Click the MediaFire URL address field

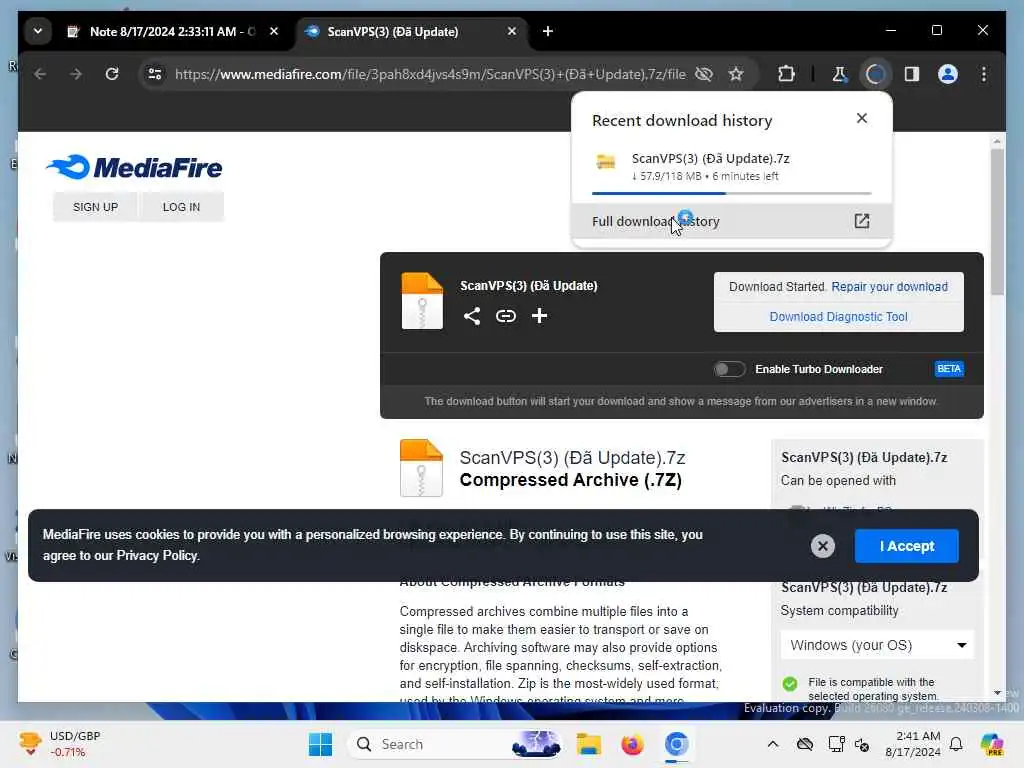430,74
